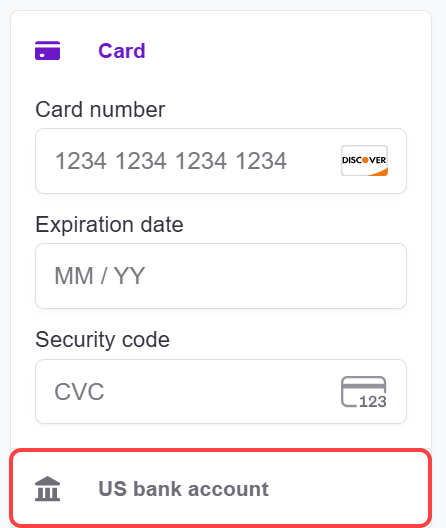Focus the Card number input field

pos(221,161)
